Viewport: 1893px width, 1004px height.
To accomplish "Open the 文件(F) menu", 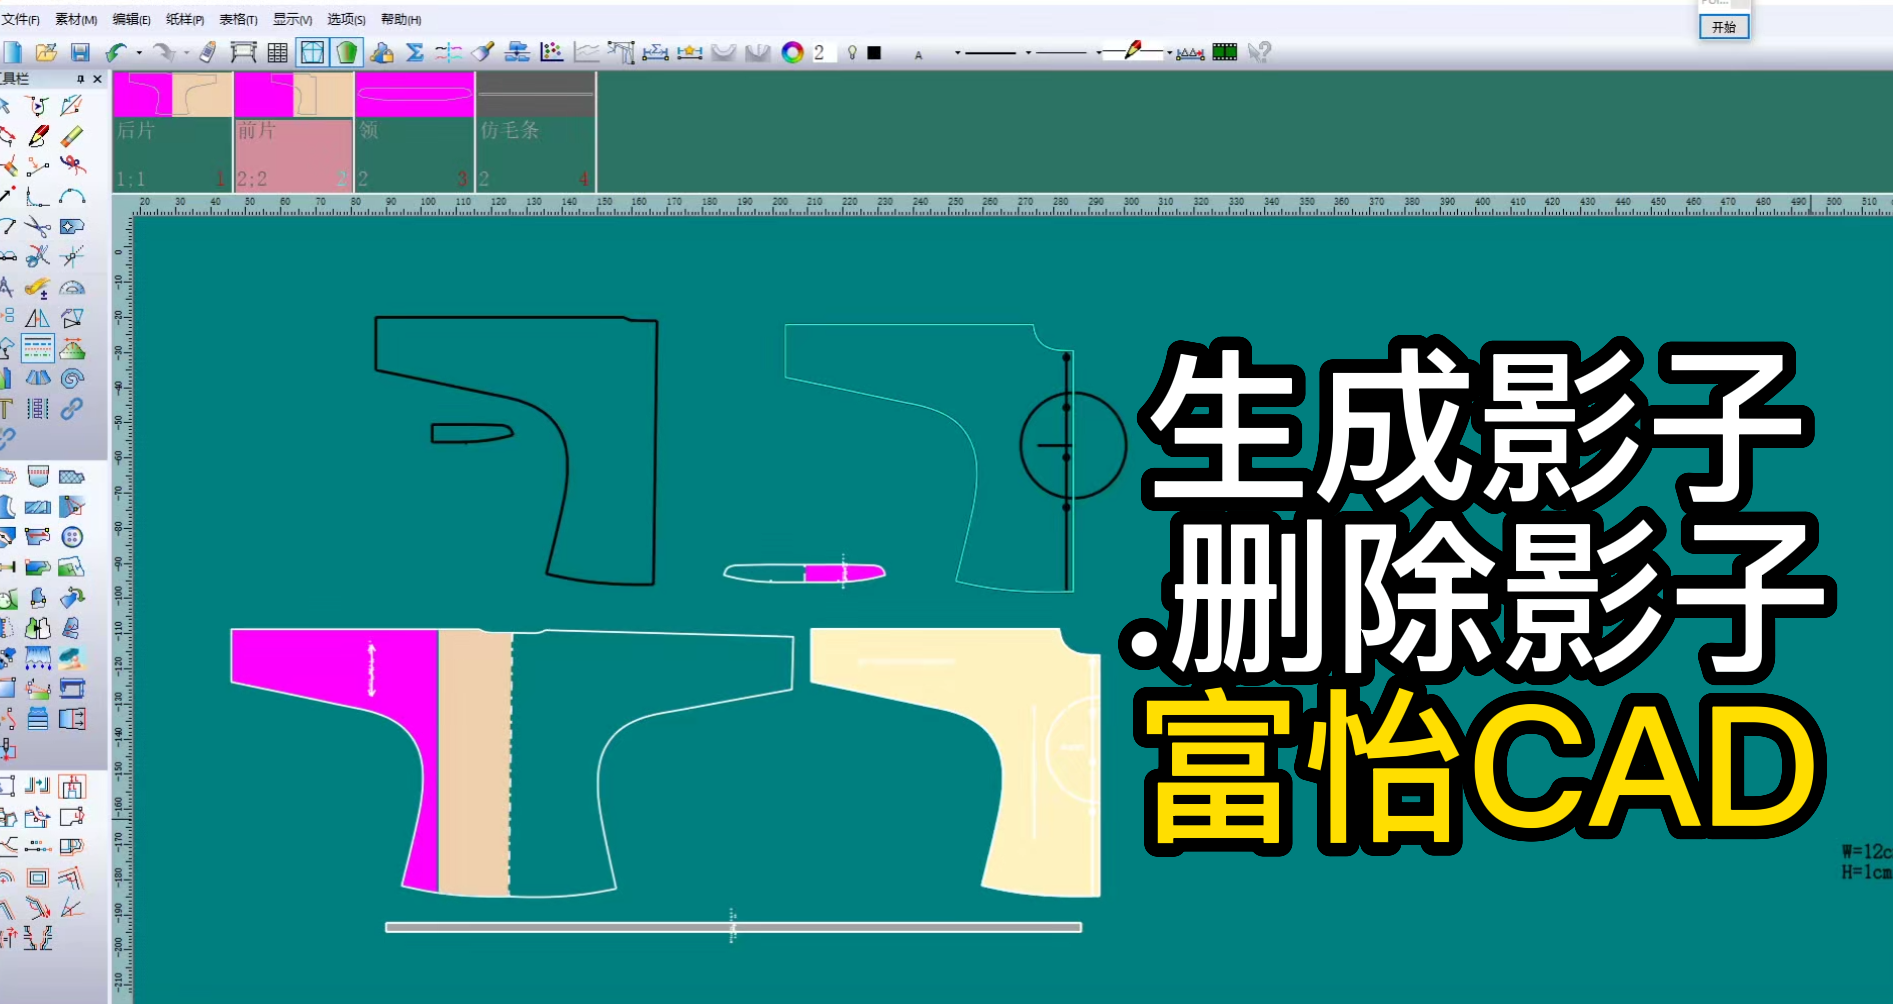I will point(20,19).
